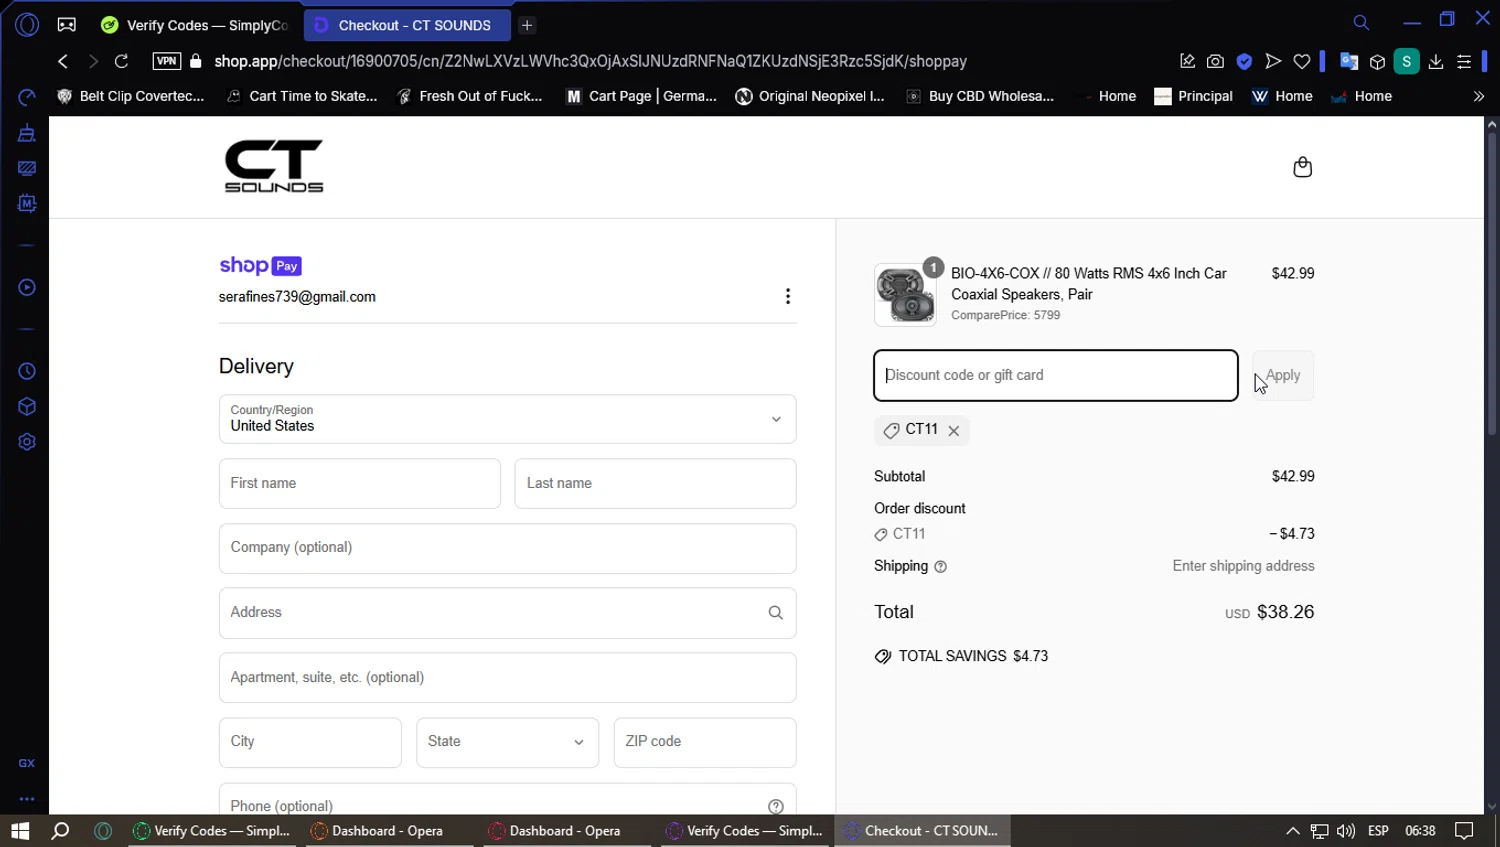Expand the Country/Region dropdown
The height and width of the screenshot is (847, 1500).
click(x=507, y=419)
